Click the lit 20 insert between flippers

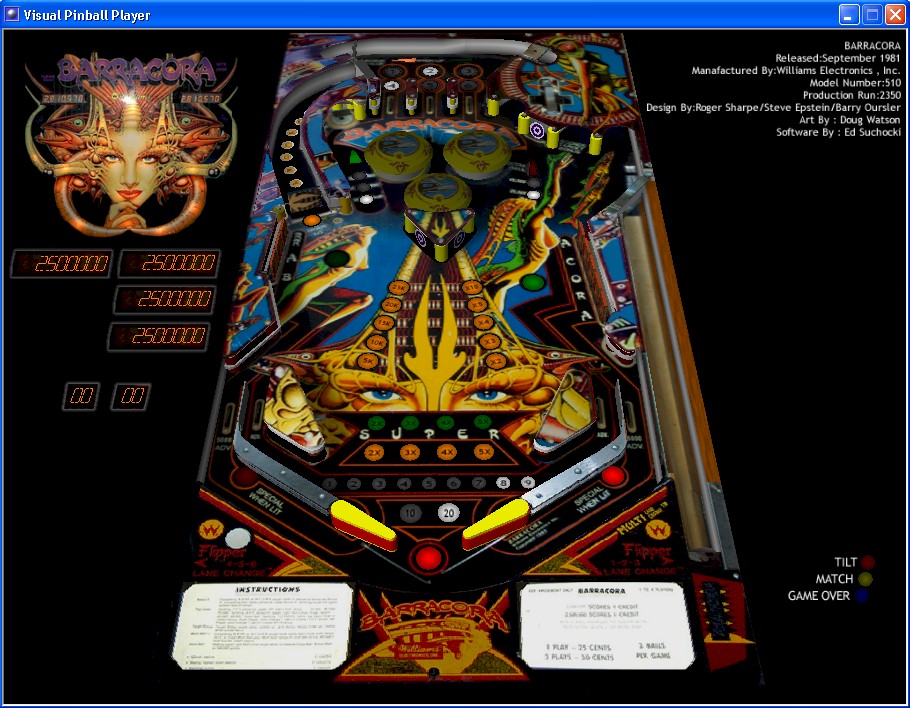[x=449, y=512]
